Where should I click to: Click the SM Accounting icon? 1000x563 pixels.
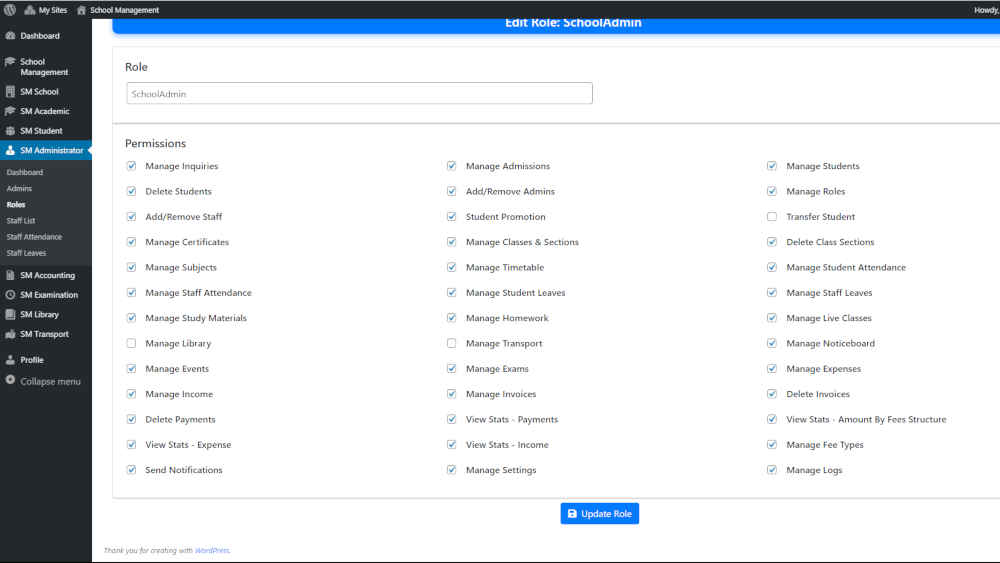10,275
